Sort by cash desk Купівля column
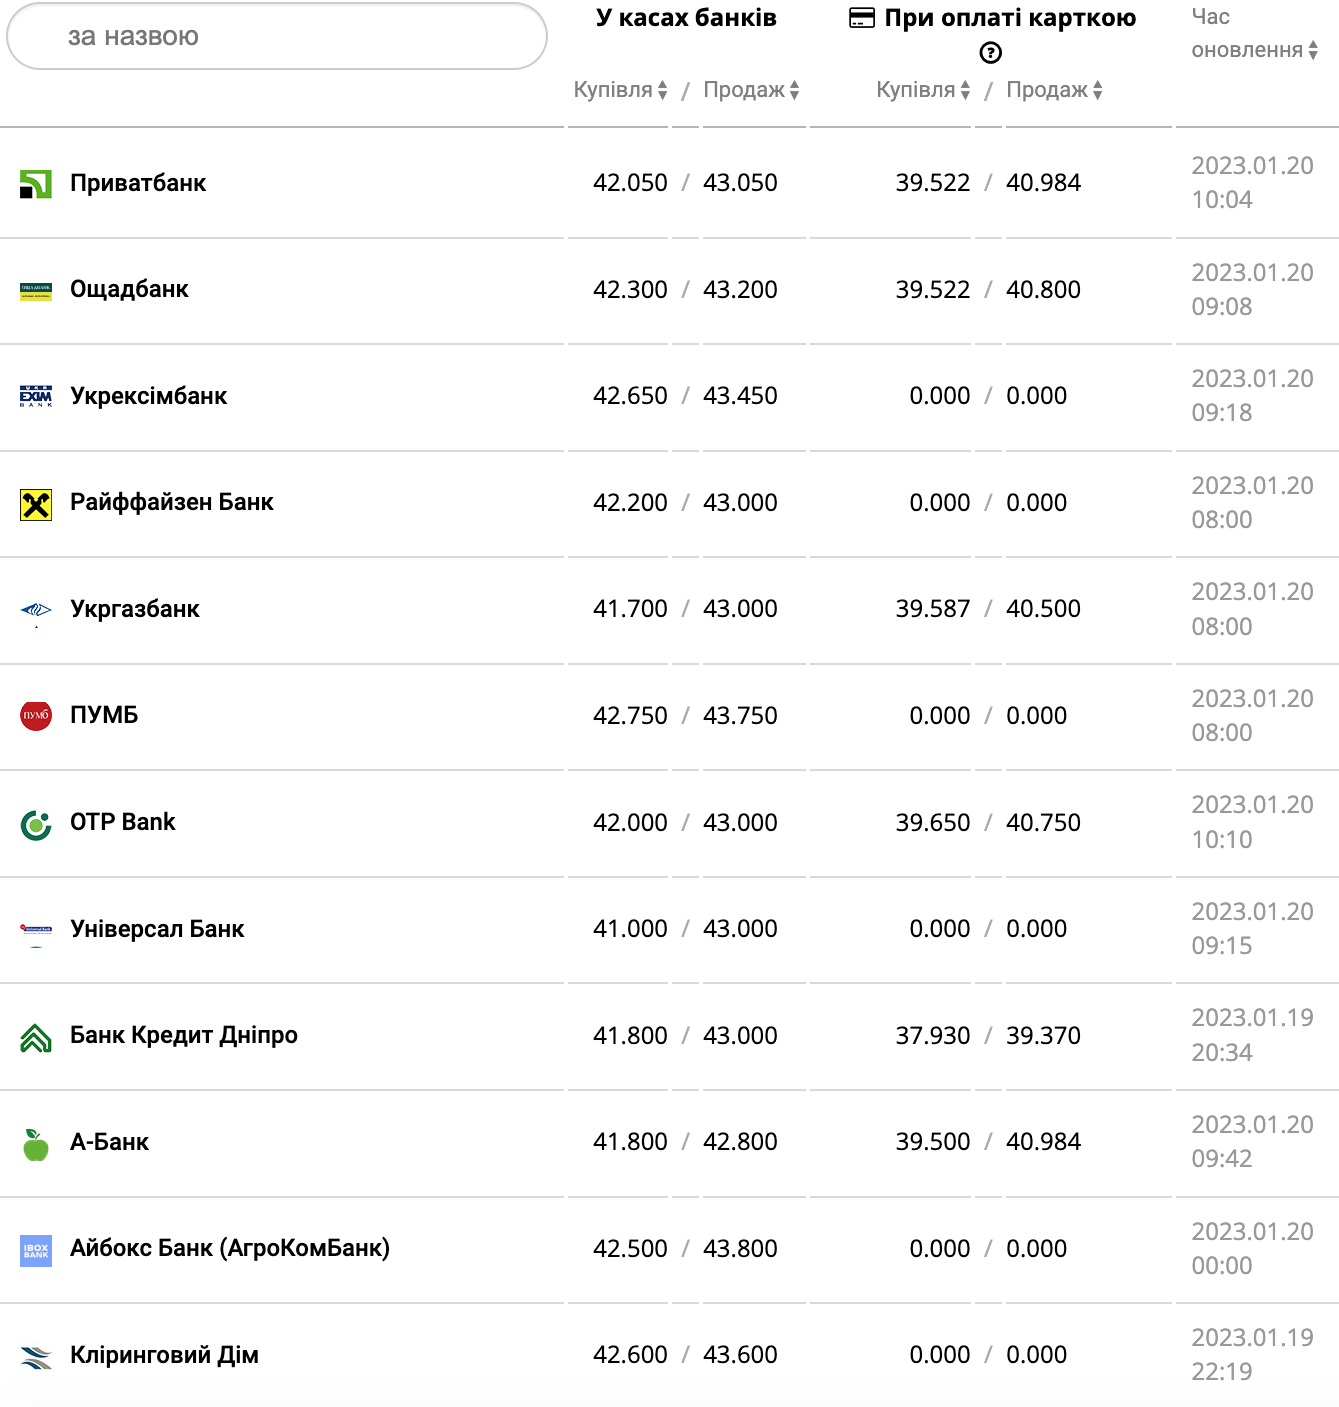This screenshot has height=1407, width=1339. click(x=620, y=90)
